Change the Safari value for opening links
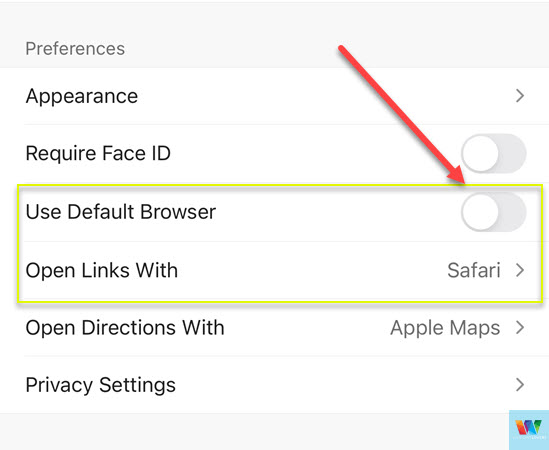The height and width of the screenshot is (450, 549). tap(474, 270)
